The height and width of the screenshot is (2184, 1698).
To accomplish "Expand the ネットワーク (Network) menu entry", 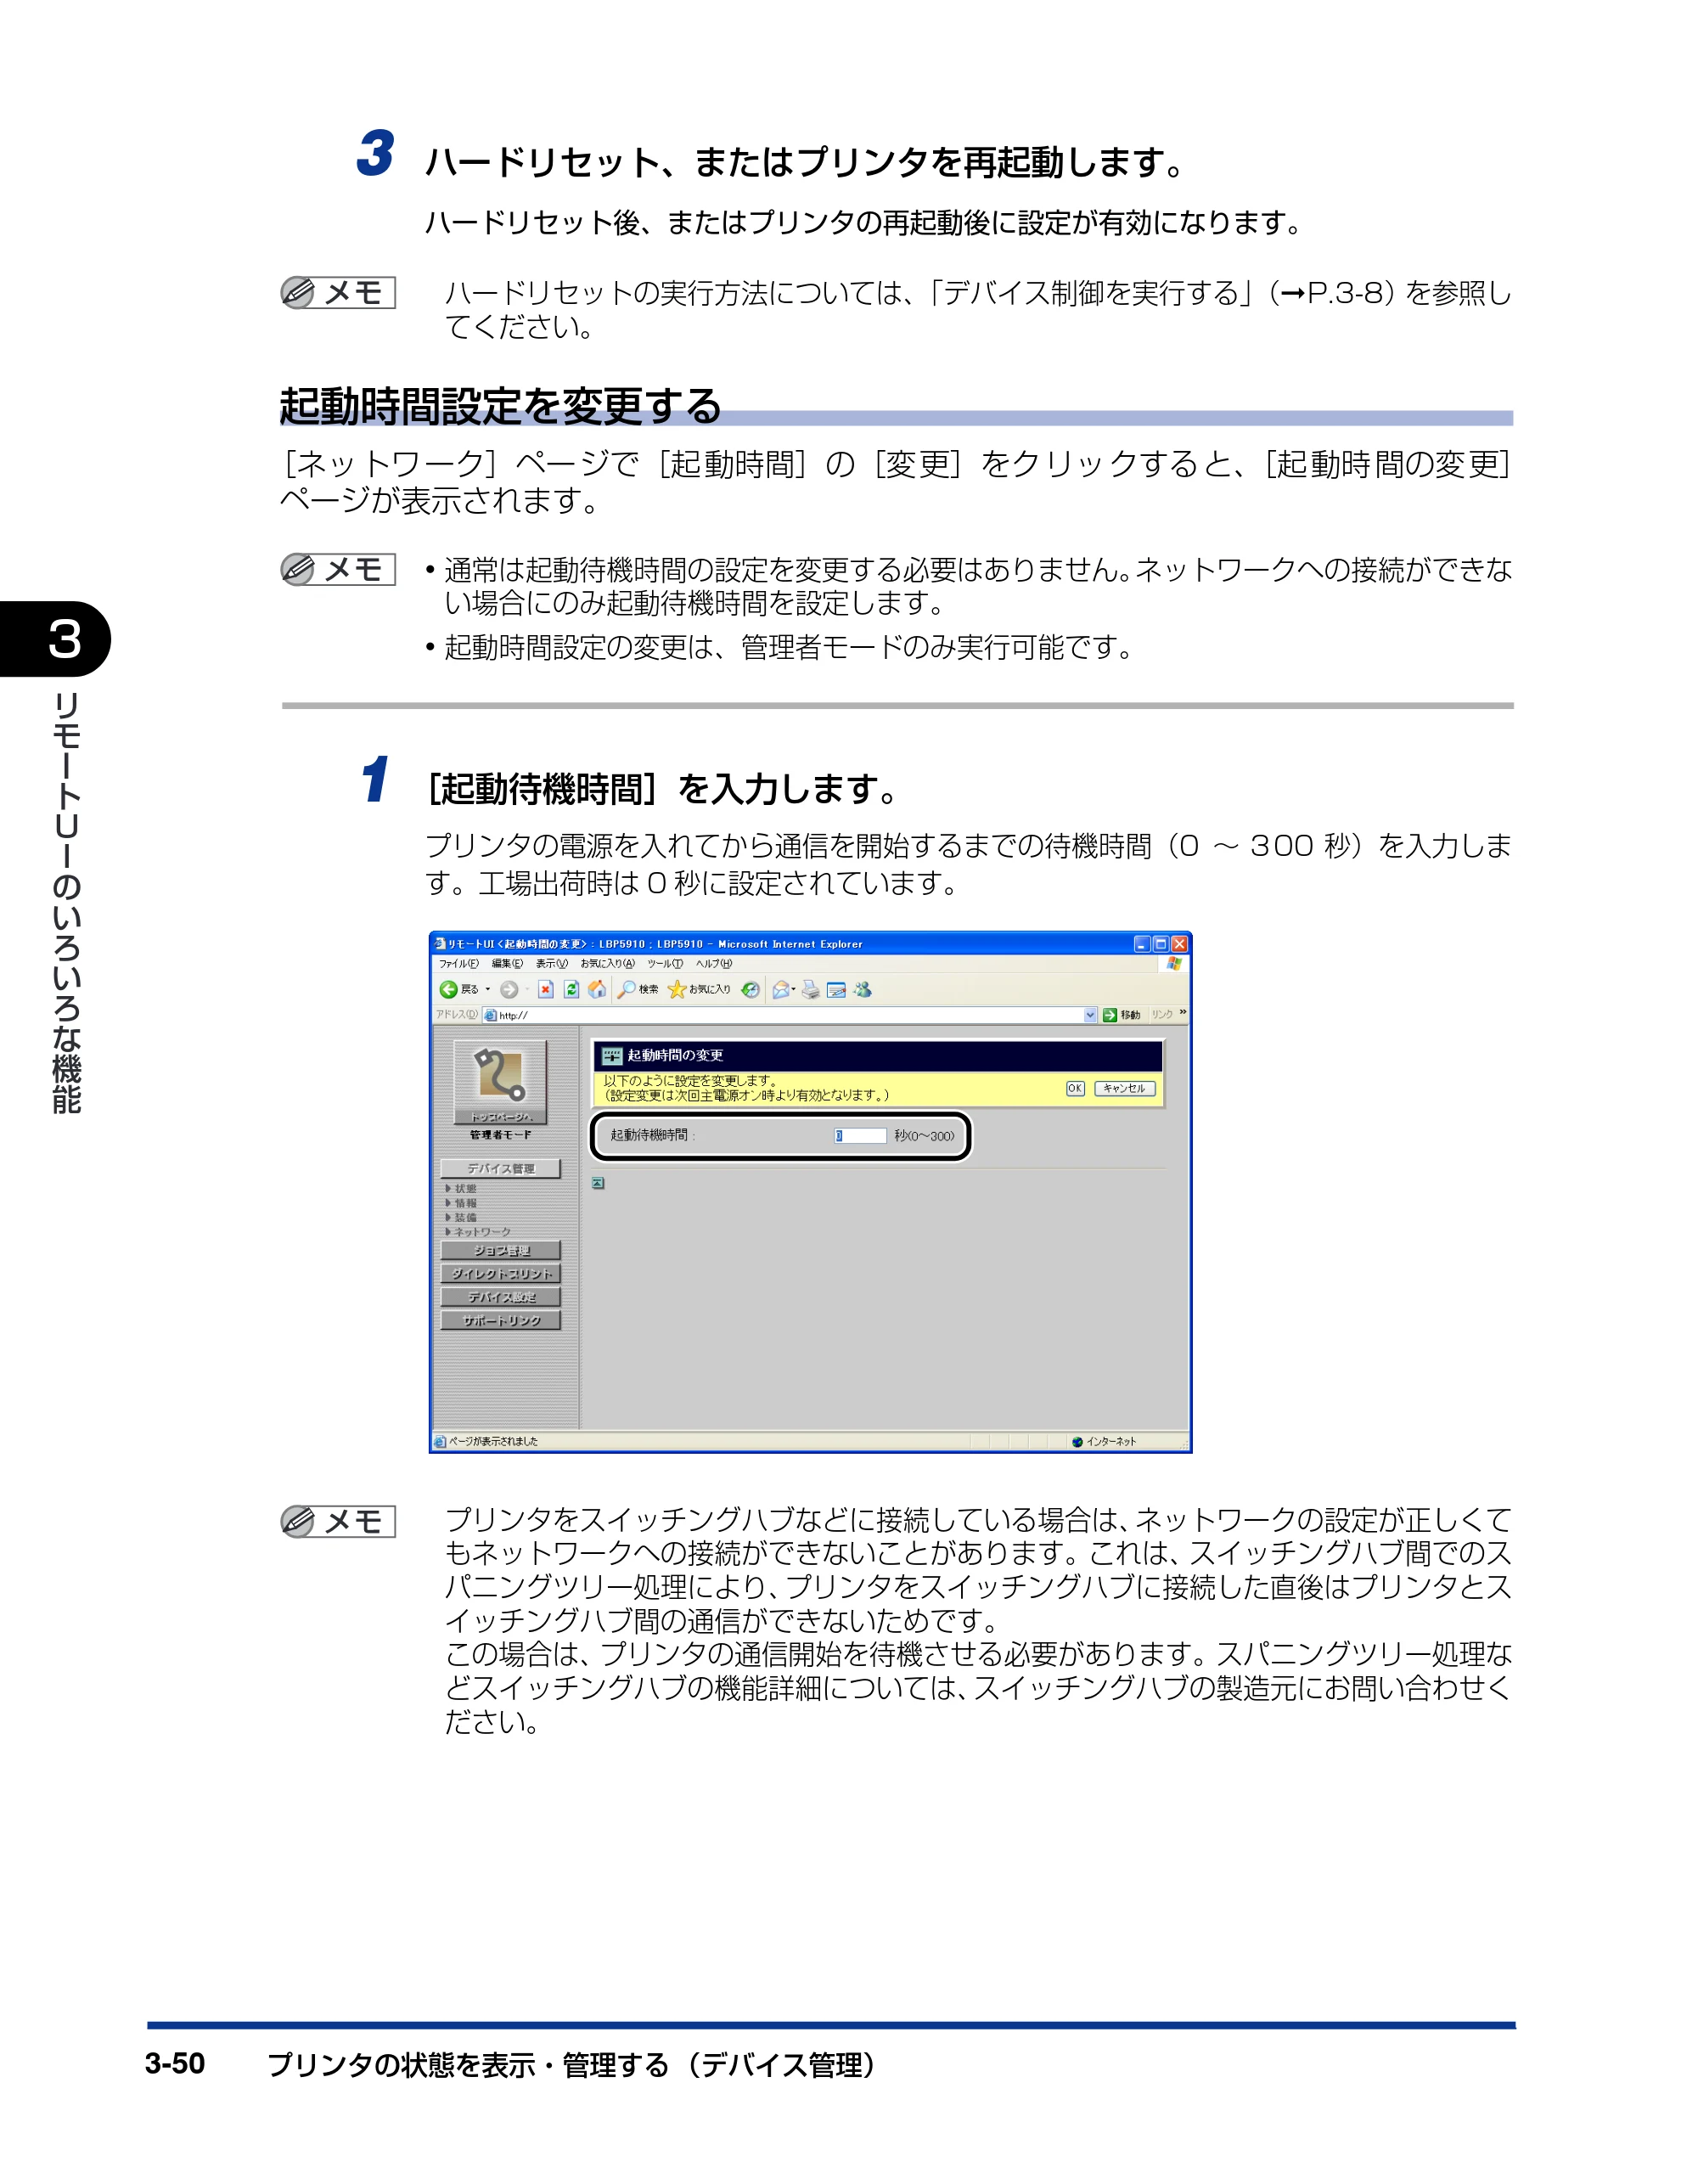I will pyautogui.click(x=478, y=1231).
